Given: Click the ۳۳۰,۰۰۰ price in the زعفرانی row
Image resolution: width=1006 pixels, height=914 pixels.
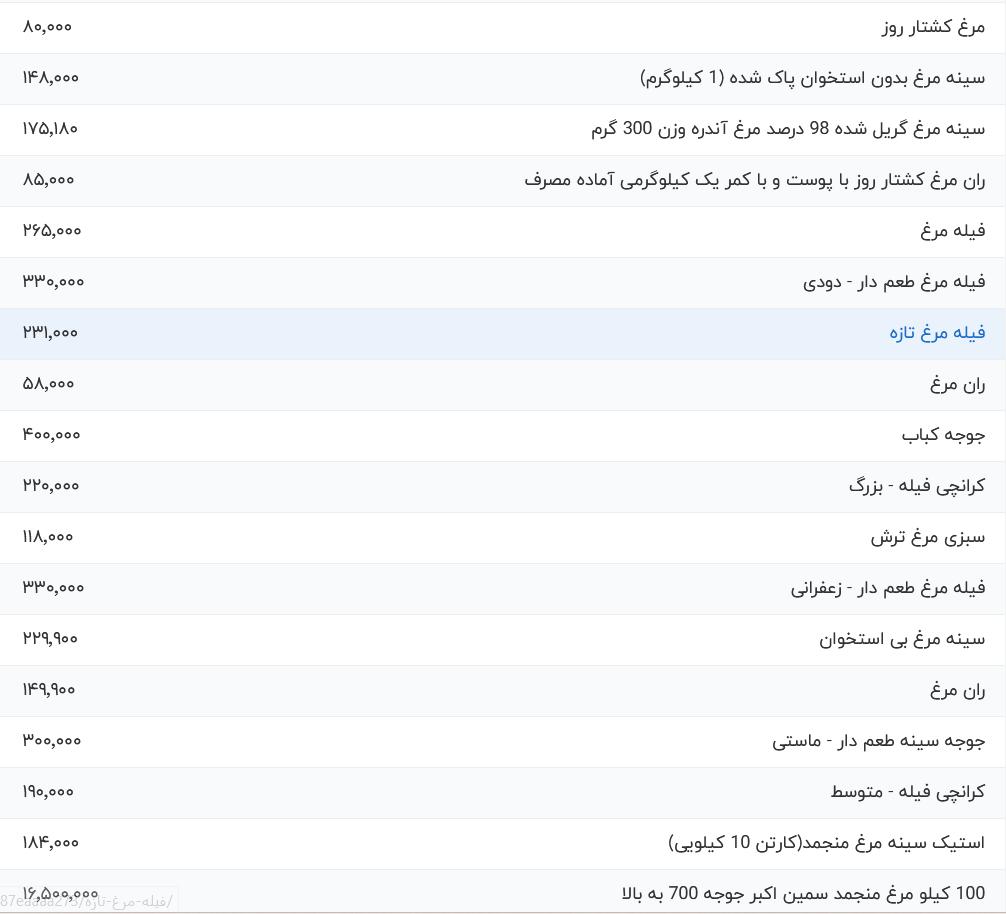Looking at the screenshot, I should coord(53,588).
